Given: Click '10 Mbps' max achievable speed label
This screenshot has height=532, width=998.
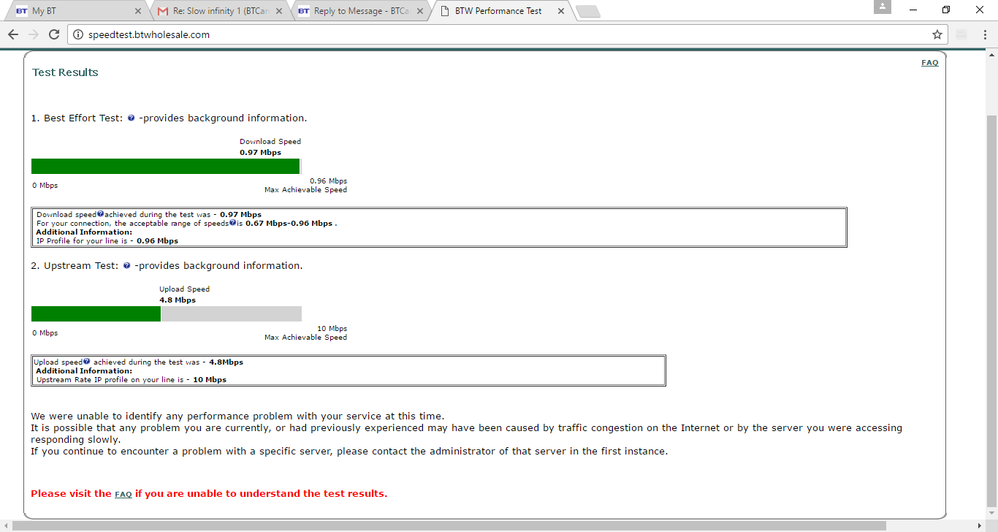Looking at the screenshot, I should click(x=332, y=328).
